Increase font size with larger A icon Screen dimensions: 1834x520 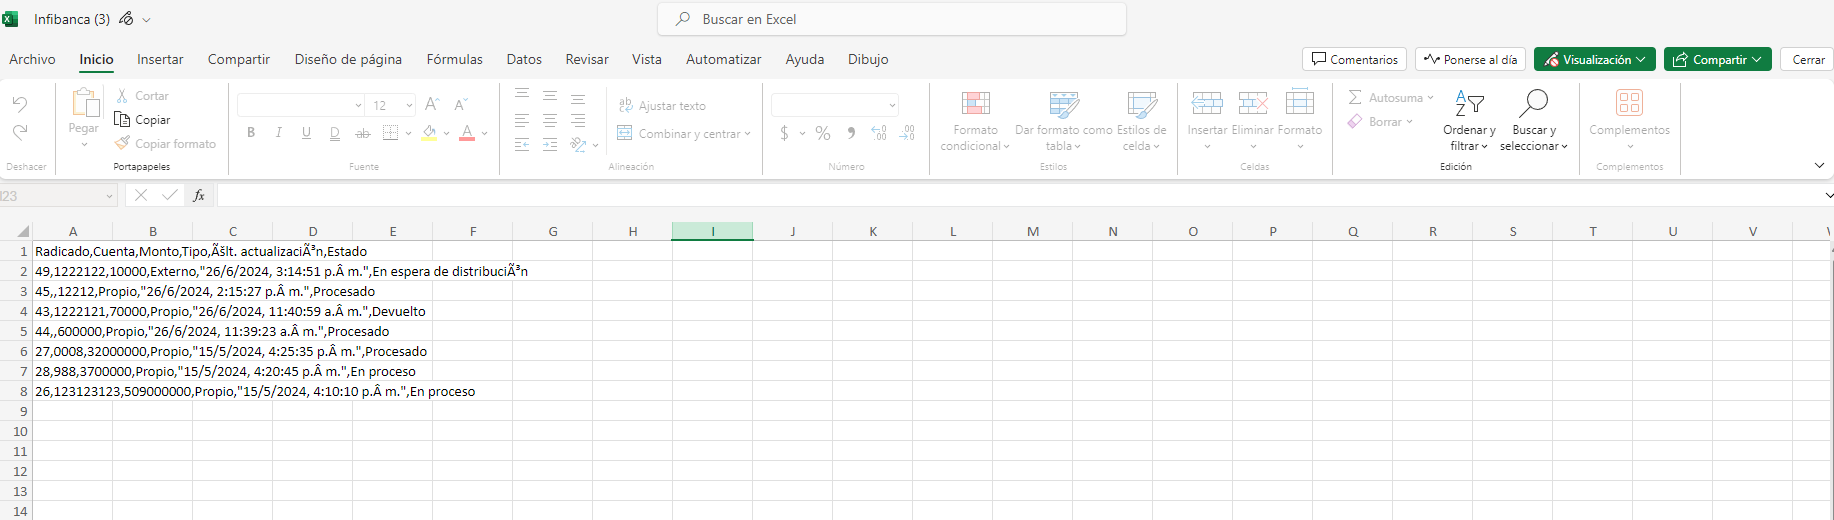pyautogui.click(x=432, y=105)
